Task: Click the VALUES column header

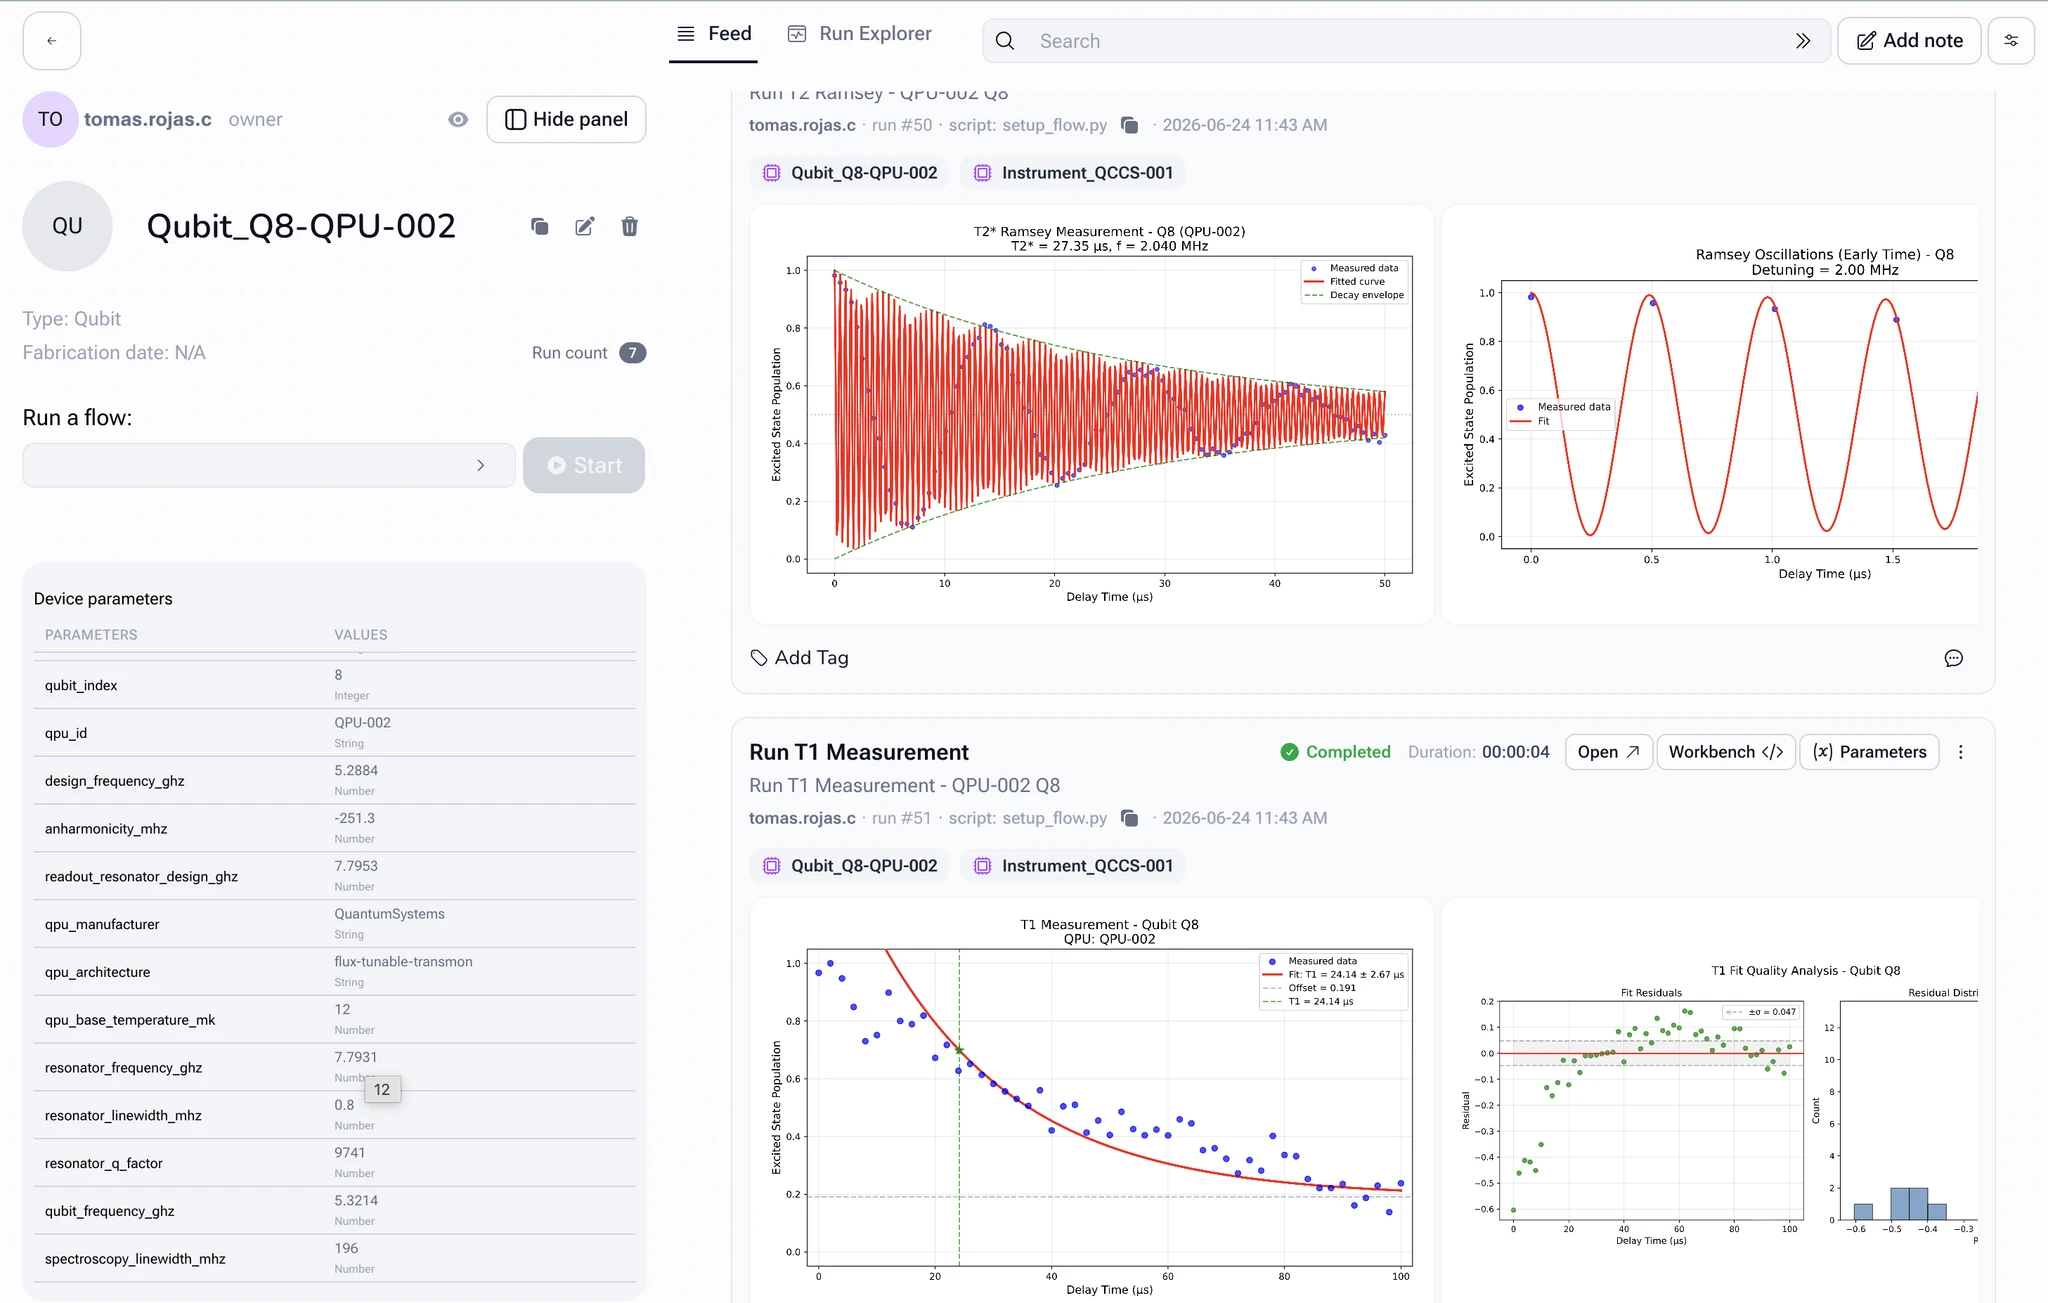Action: (x=361, y=635)
